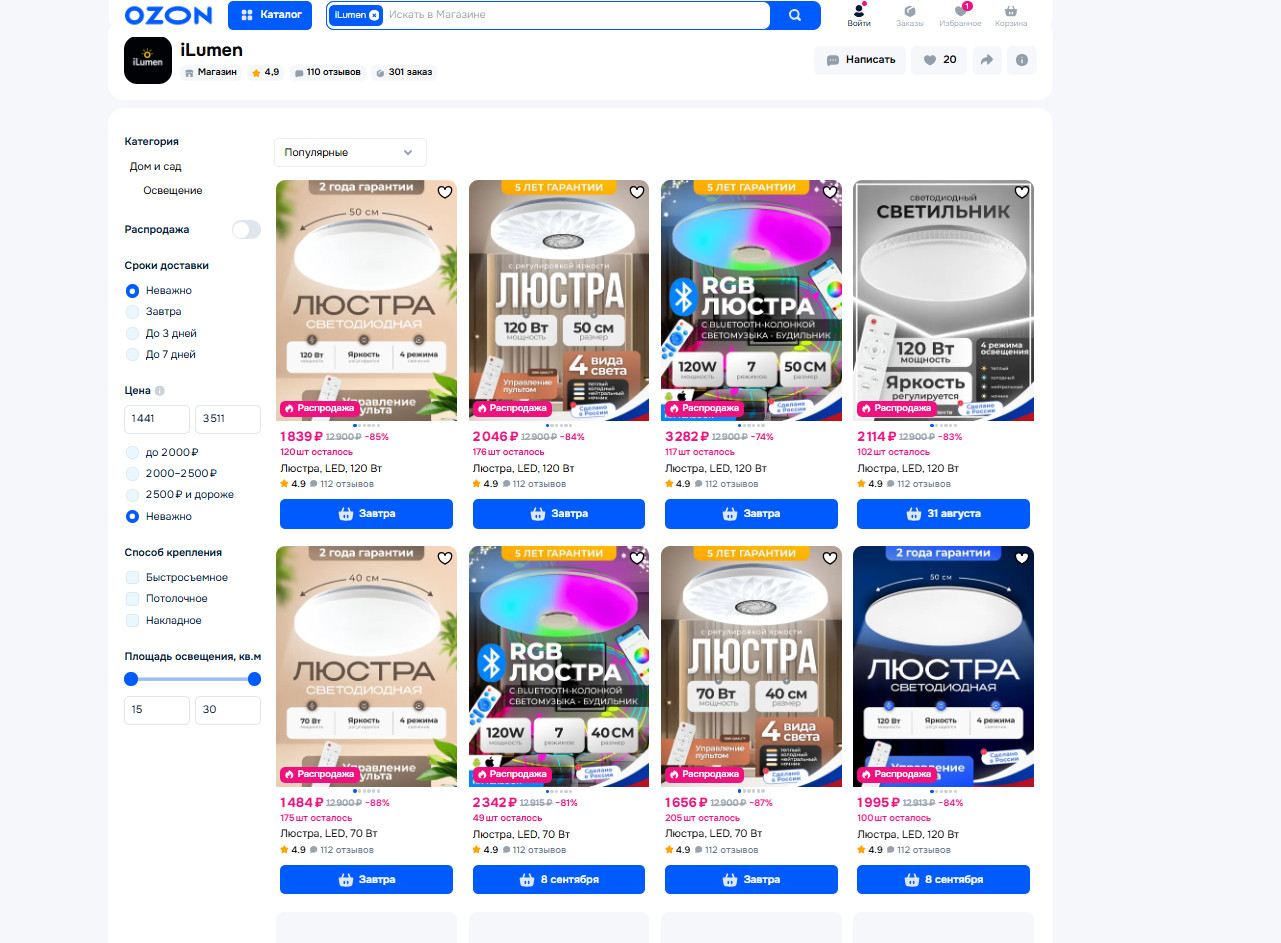Screen dimensions: 1281x943
Task: Add the 2046 ₽ lamp to favorites
Action: coord(637,193)
